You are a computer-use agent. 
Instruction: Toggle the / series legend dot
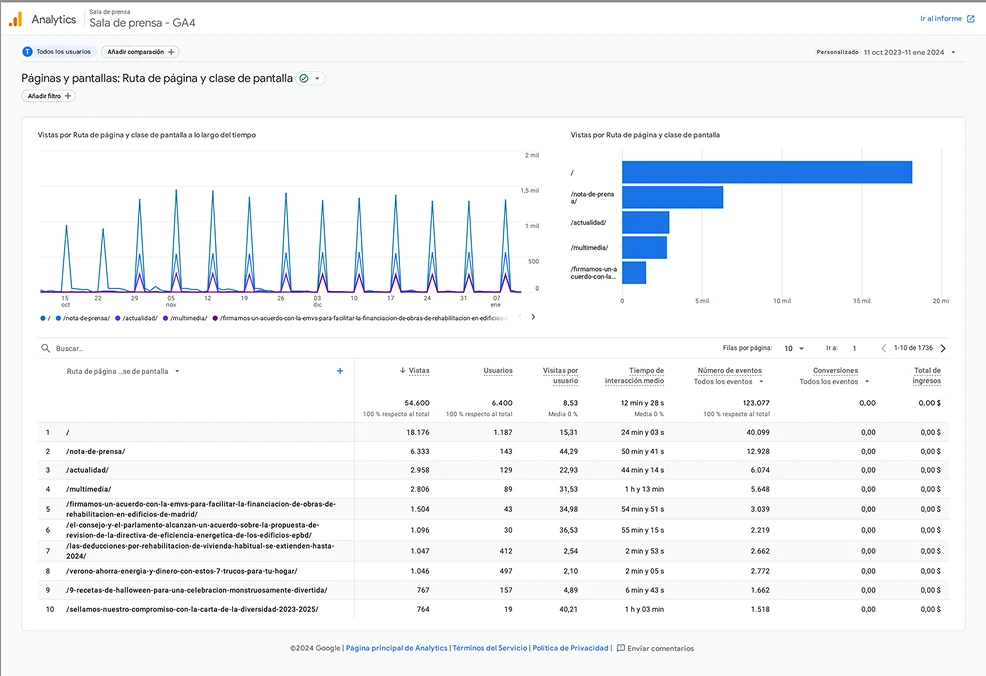(x=43, y=318)
